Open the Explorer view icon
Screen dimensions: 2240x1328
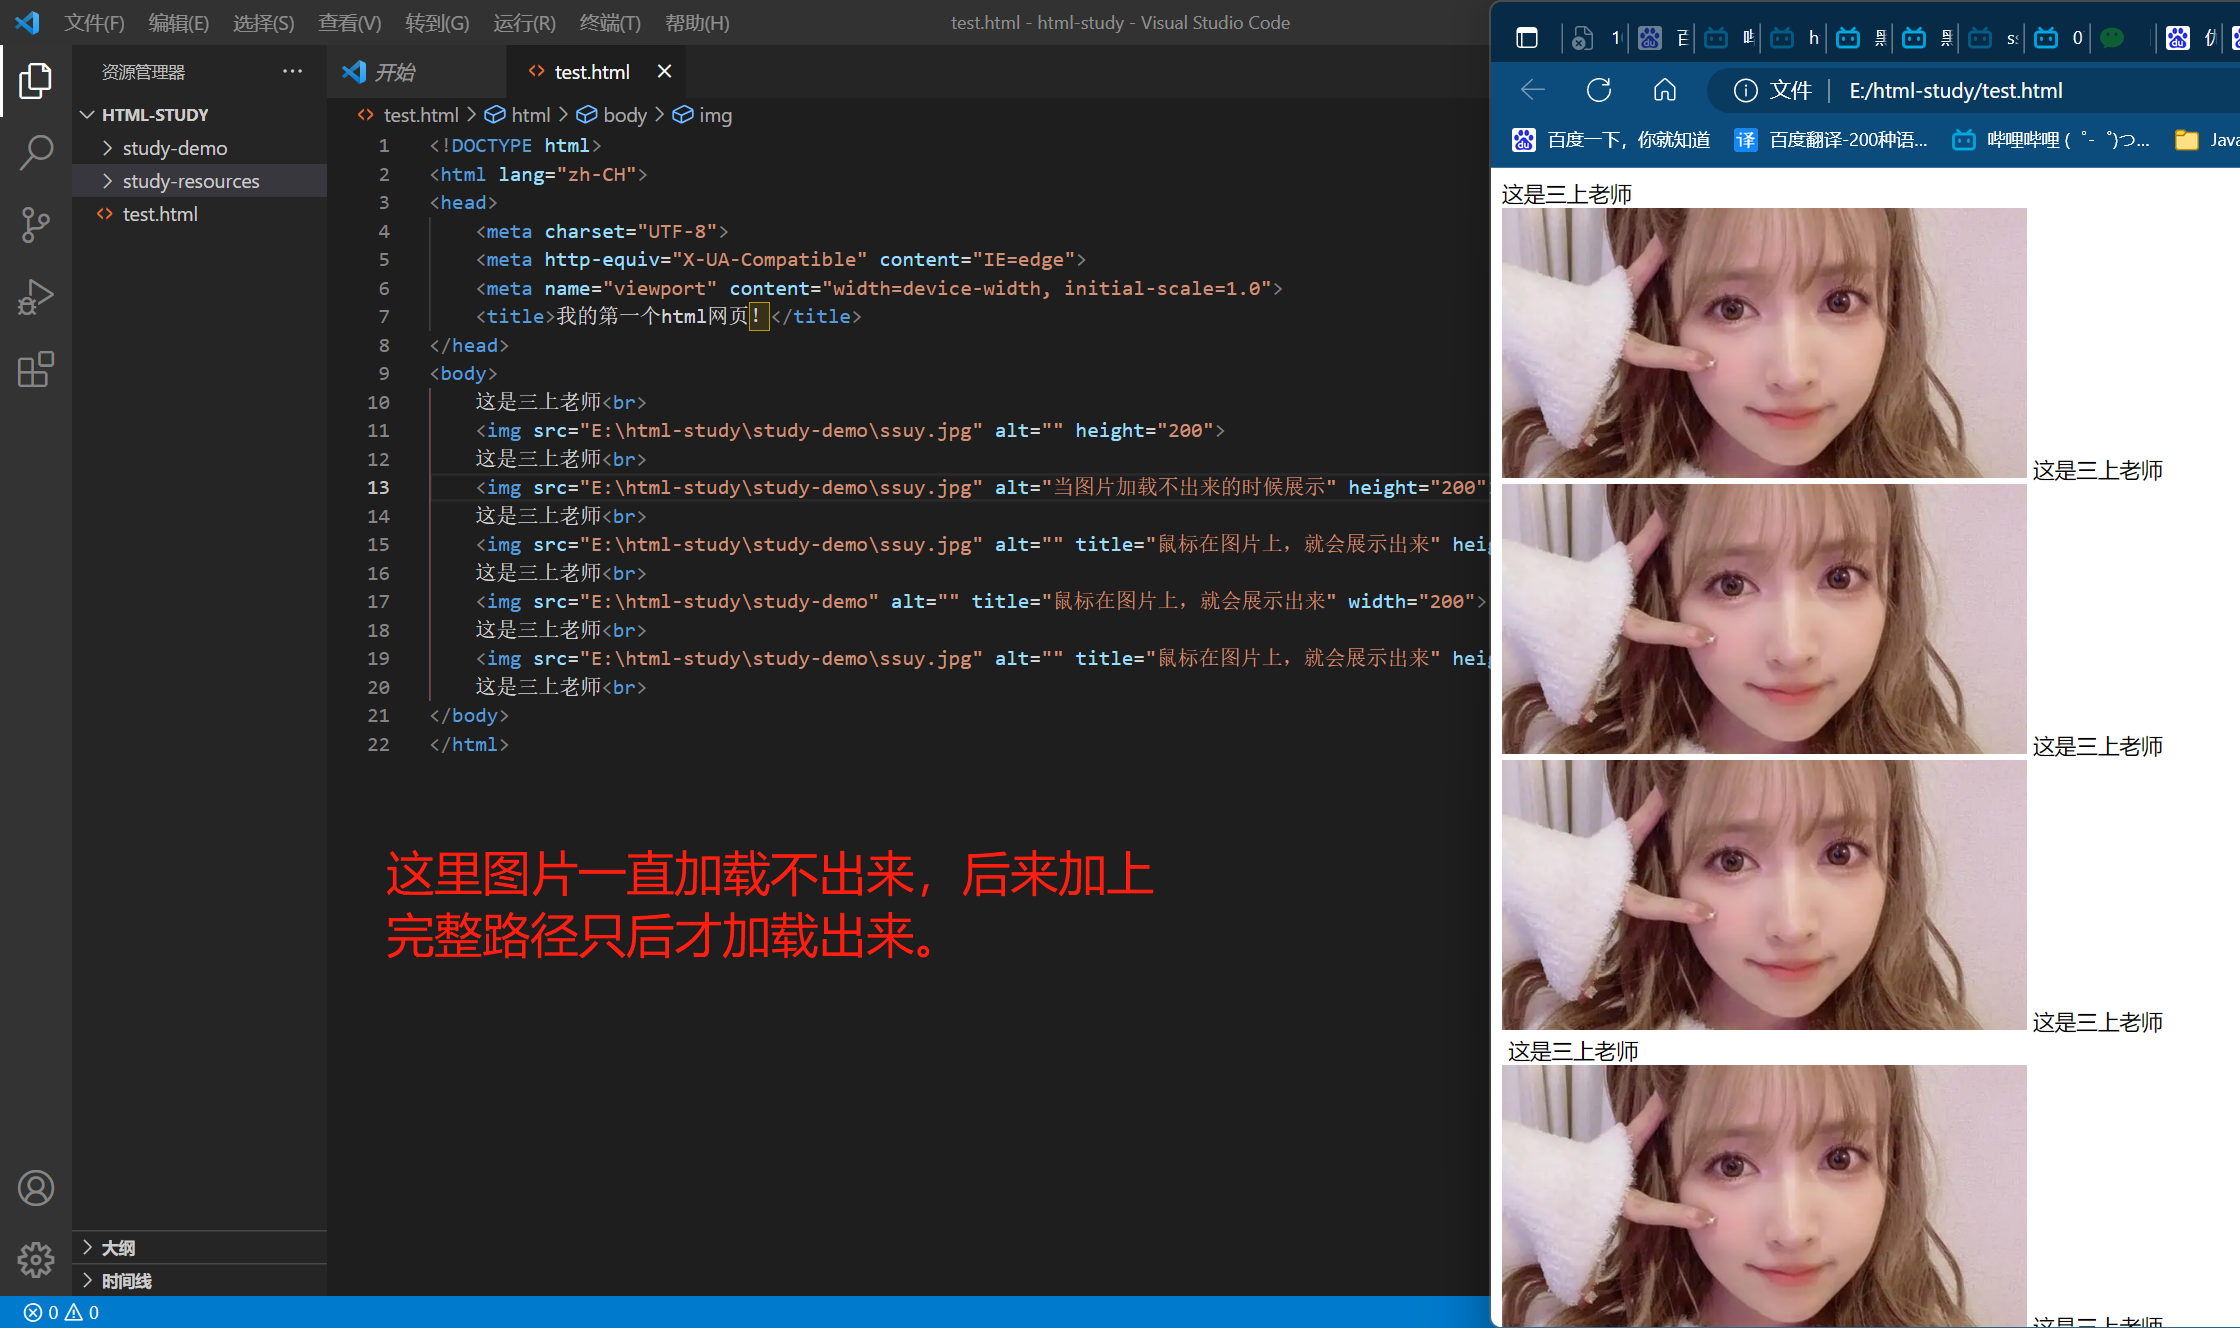35,81
